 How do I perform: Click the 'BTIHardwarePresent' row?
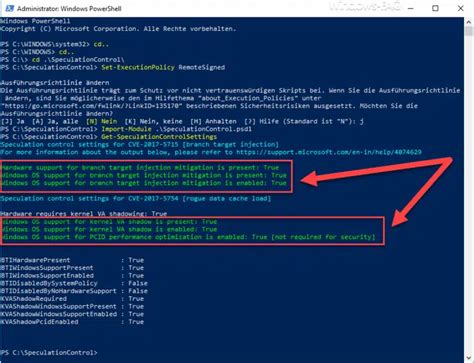click(x=72, y=260)
